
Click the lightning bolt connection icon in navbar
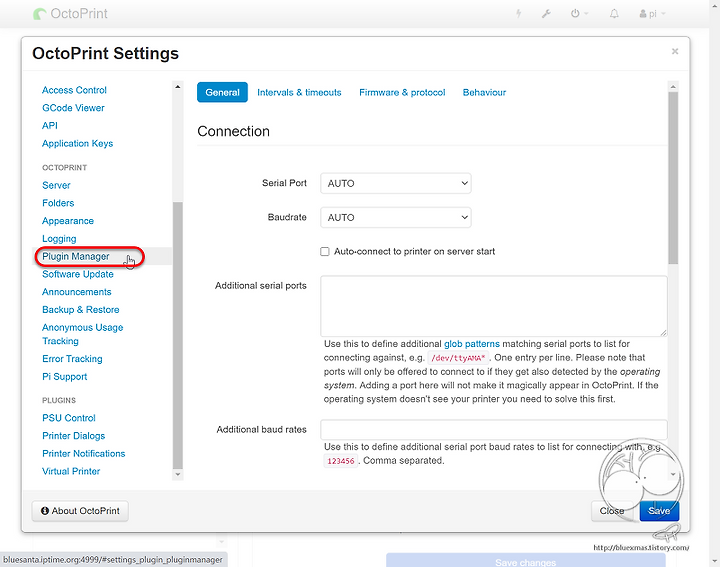(518, 14)
